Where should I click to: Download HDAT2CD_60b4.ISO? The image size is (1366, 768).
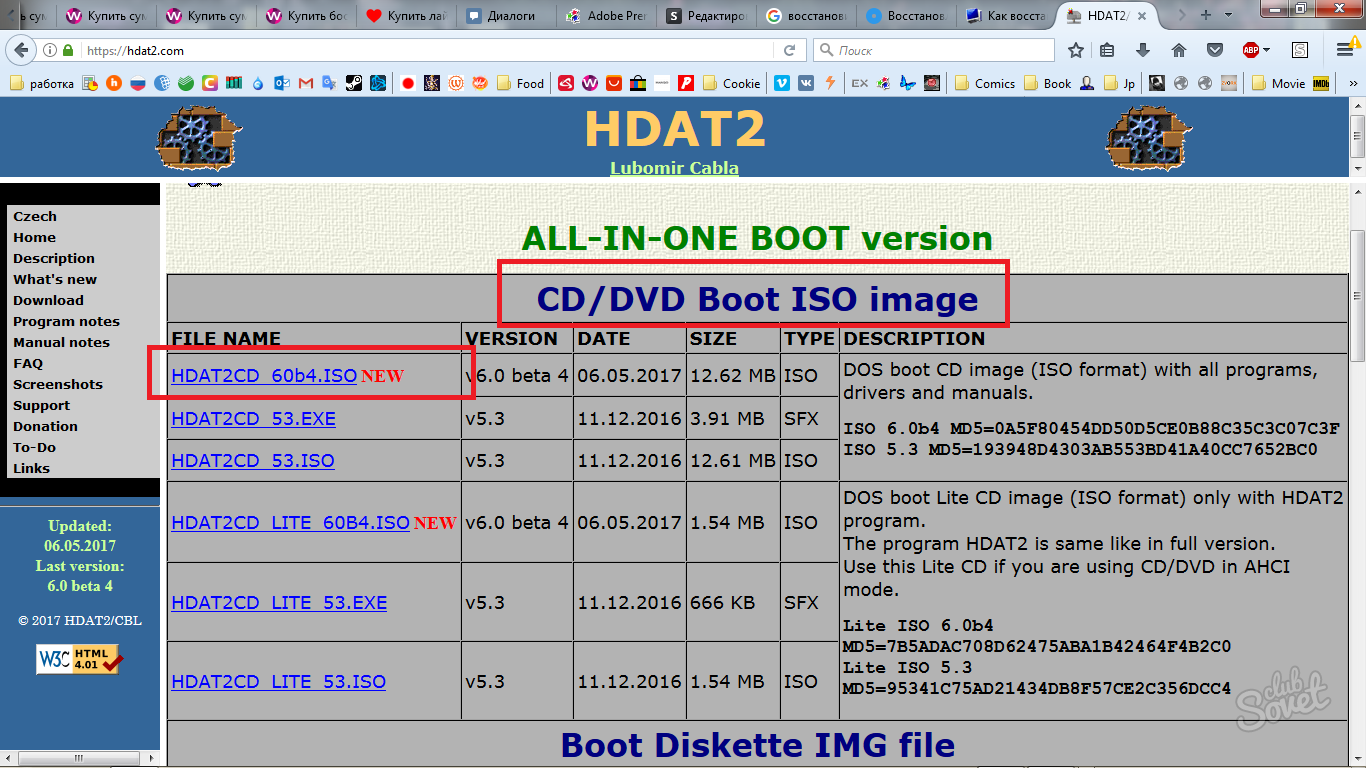(264, 376)
